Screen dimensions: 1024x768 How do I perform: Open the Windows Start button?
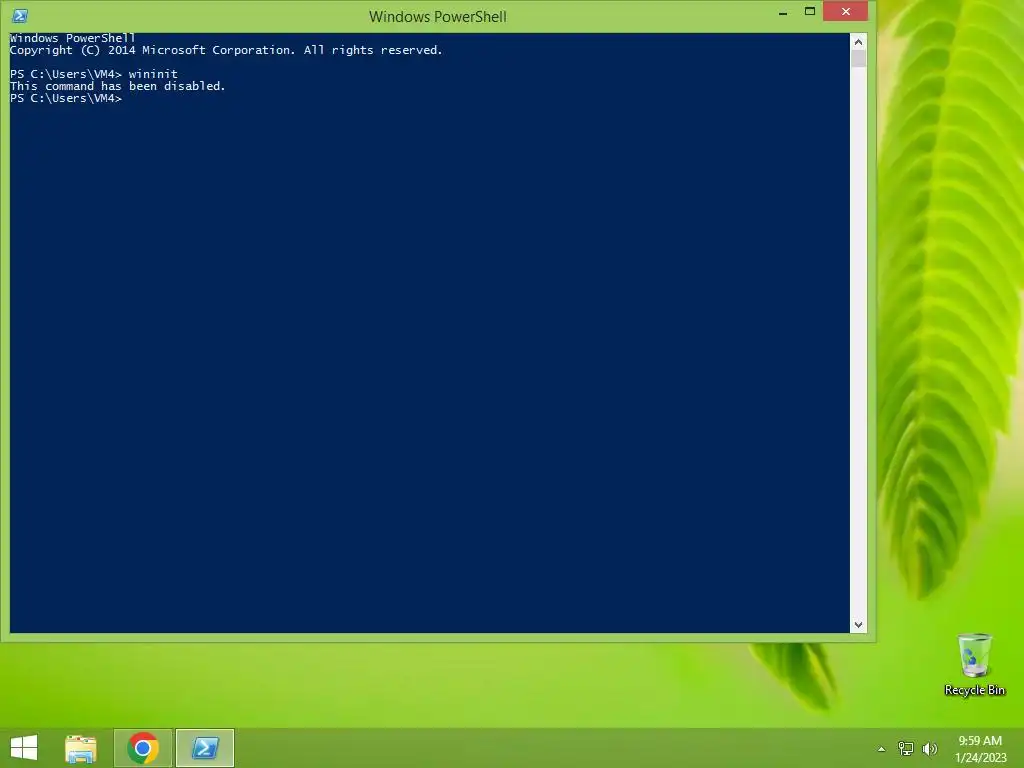[x=24, y=748]
